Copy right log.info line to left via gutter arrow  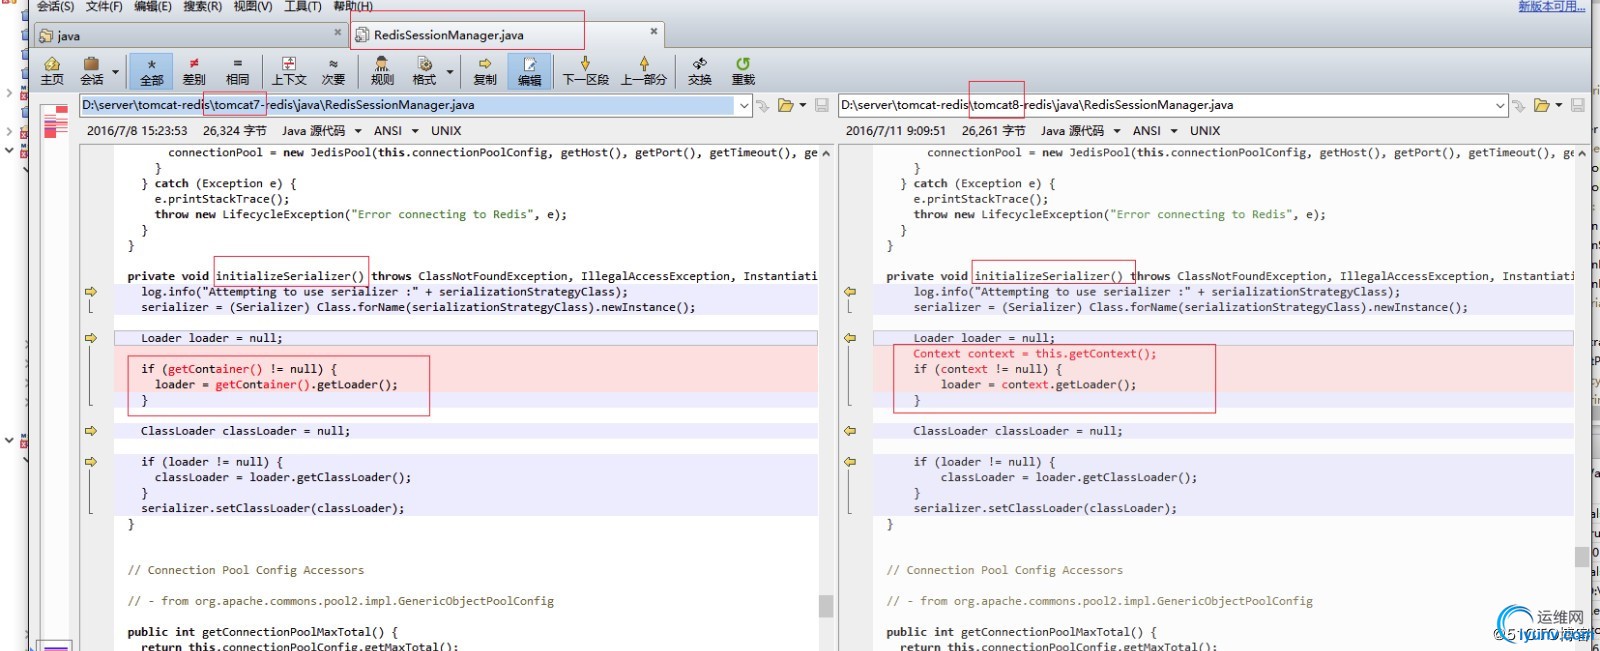[x=850, y=292]
